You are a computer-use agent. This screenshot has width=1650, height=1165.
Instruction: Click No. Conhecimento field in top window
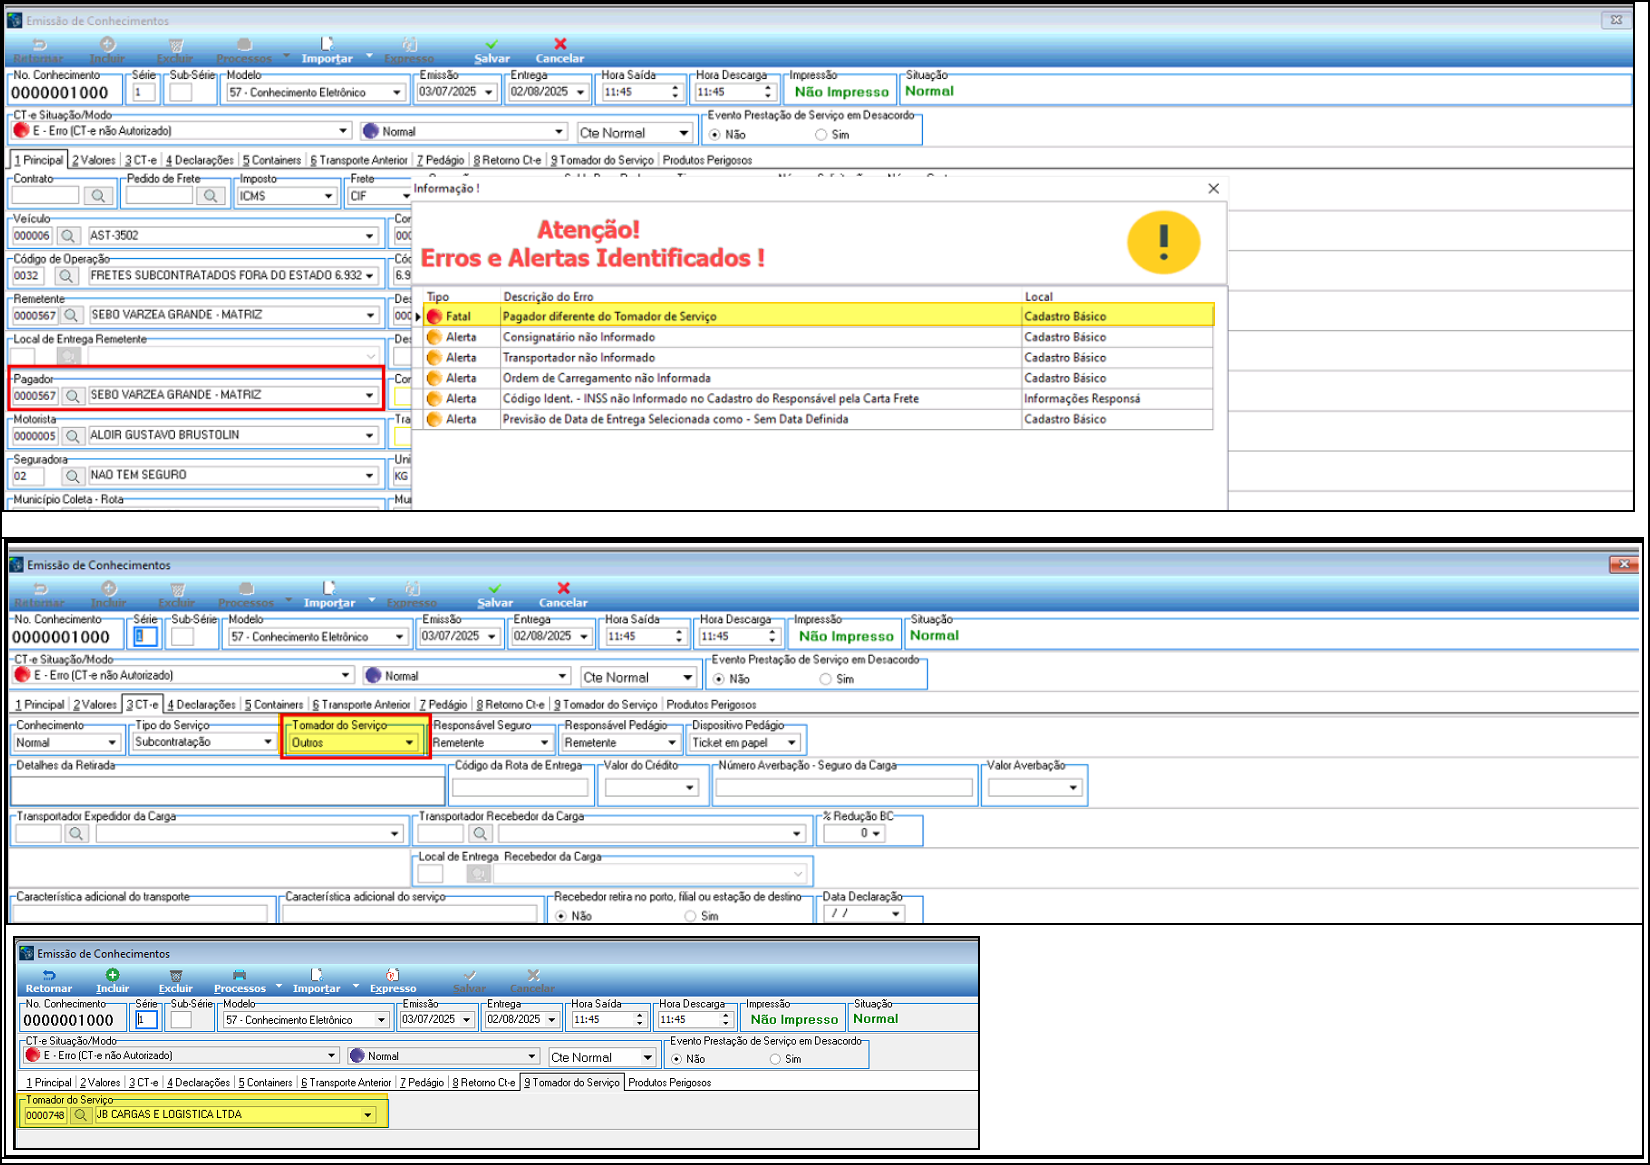point(65,93)
